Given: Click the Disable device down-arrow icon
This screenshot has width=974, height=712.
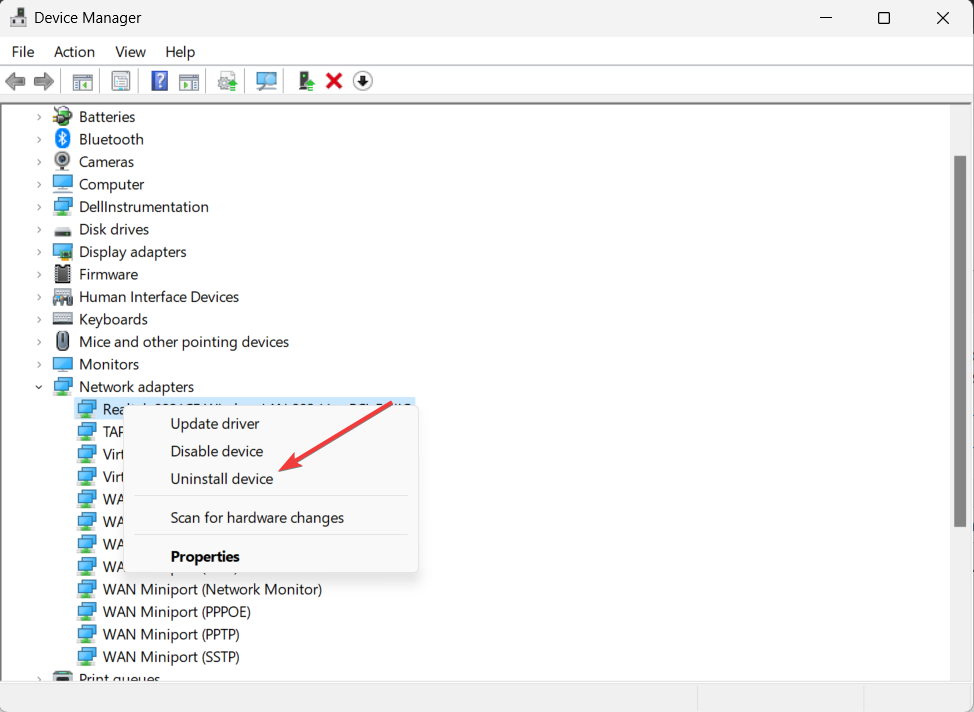Looking at the screenshot, I should (x=363, y=81).
